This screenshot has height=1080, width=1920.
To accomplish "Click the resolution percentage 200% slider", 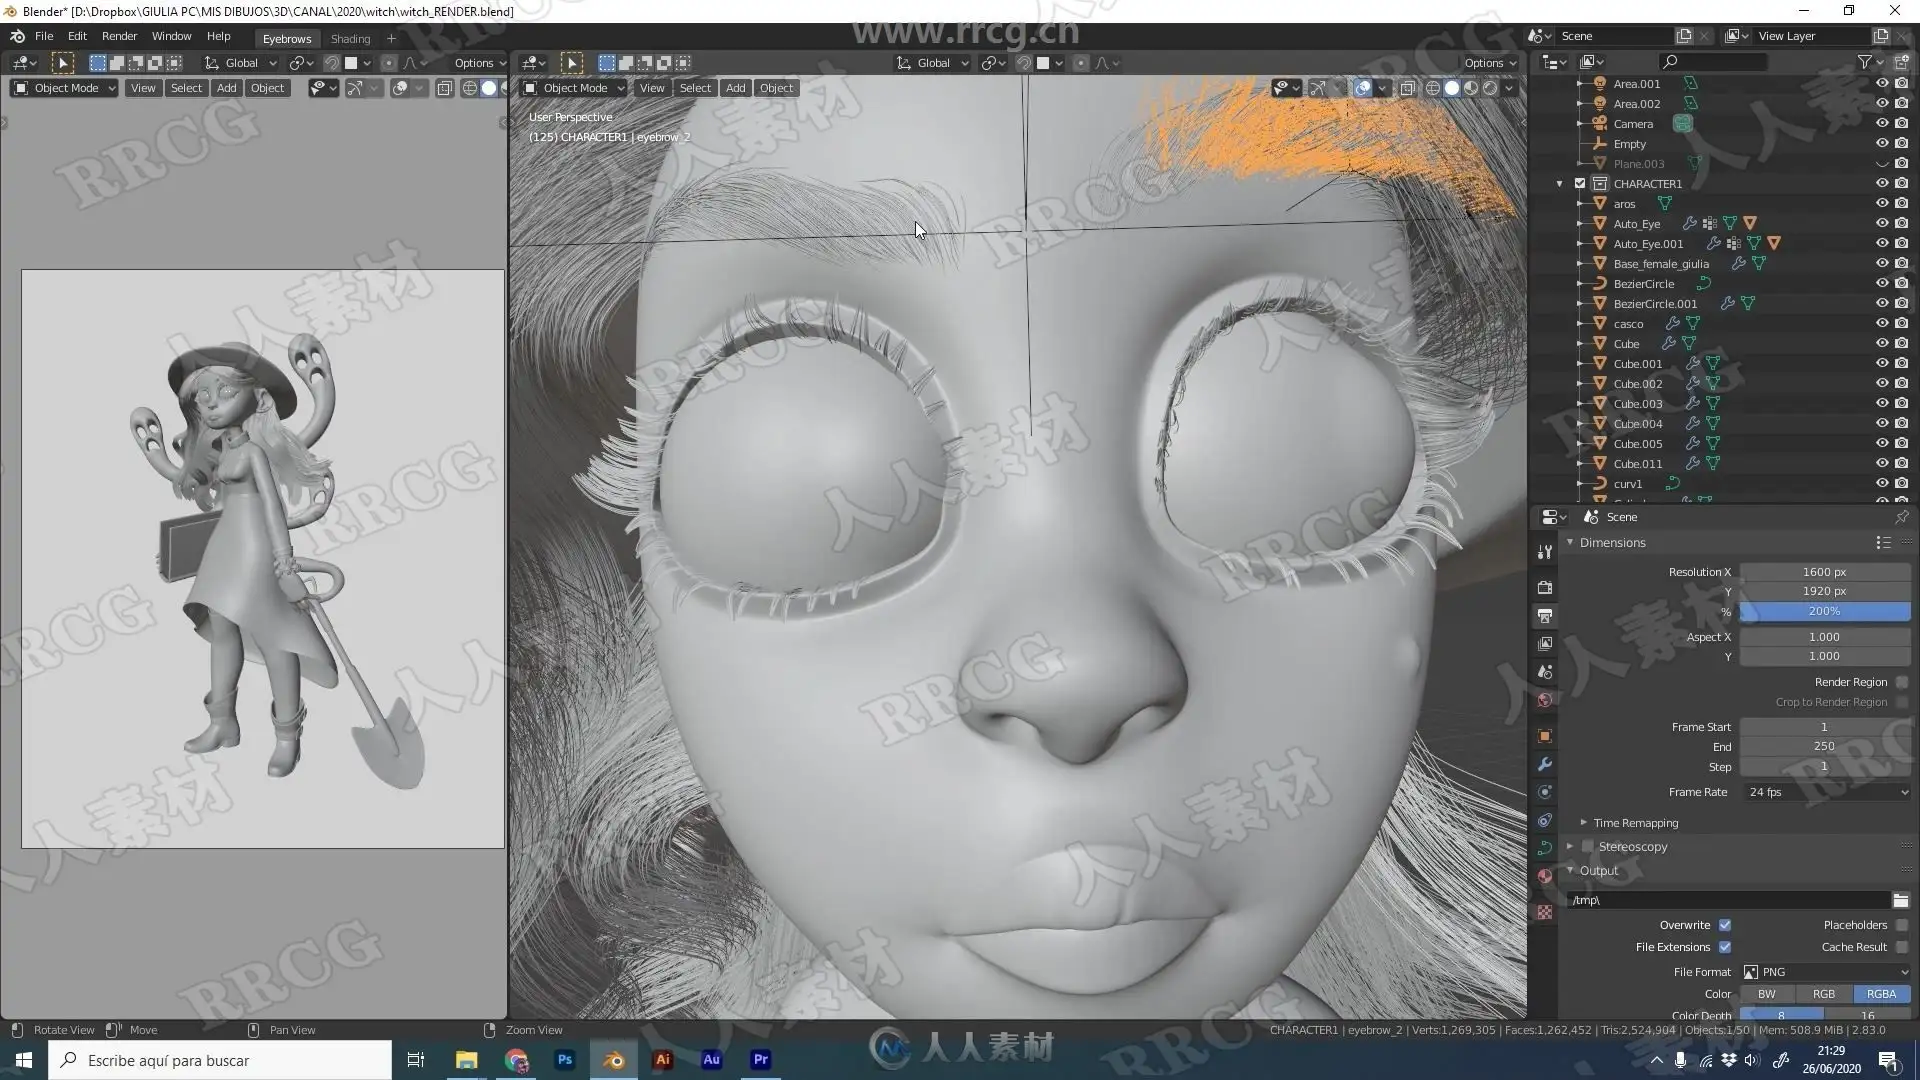I will coord(1824,611).
